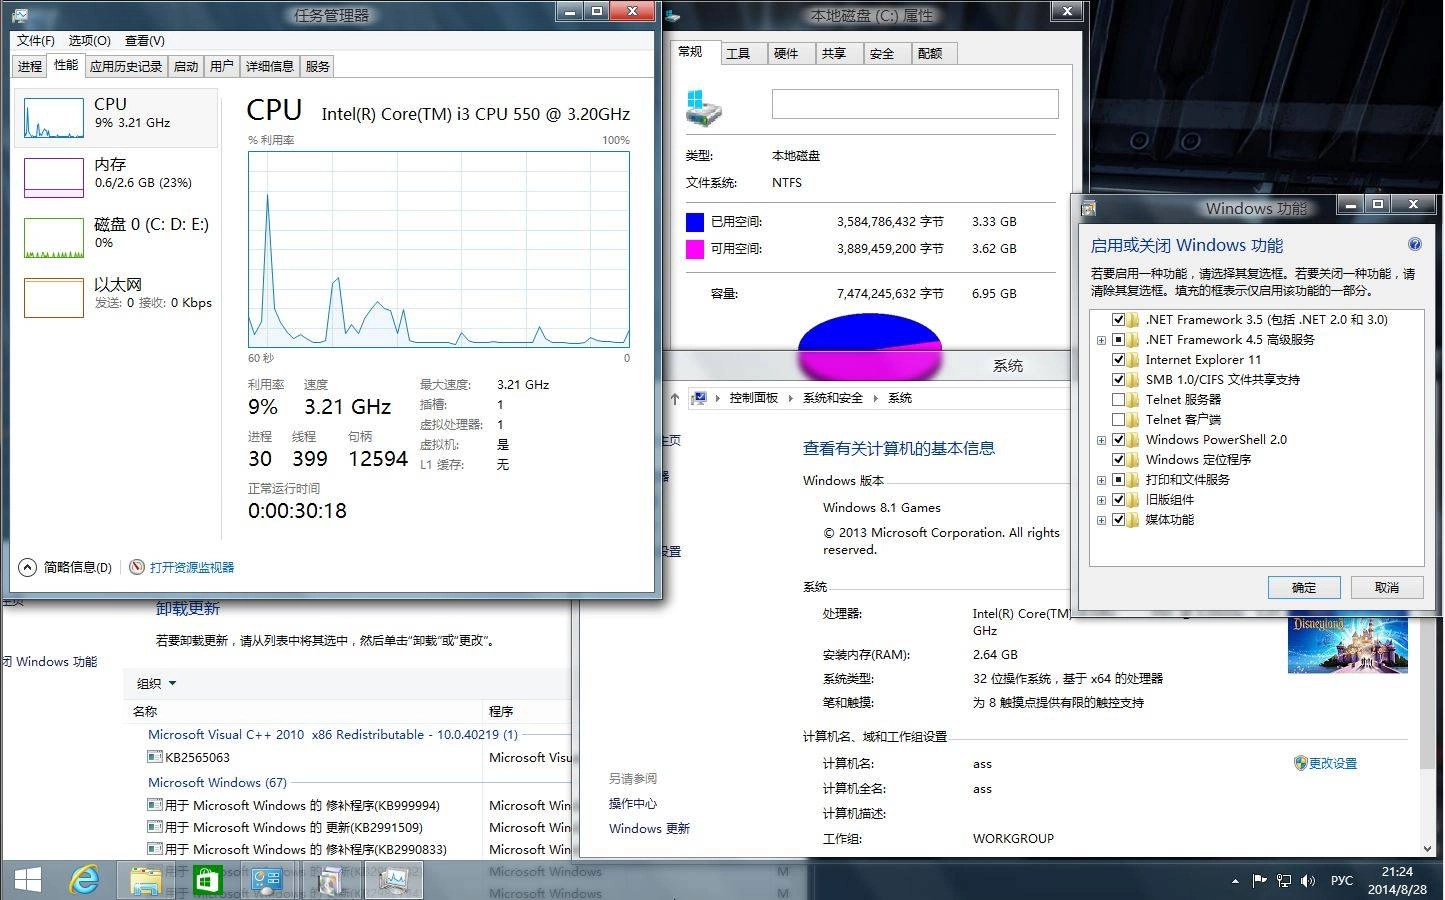
Task: Enable the Telnet 服务器 checkbox
Action: [1119, 400]
